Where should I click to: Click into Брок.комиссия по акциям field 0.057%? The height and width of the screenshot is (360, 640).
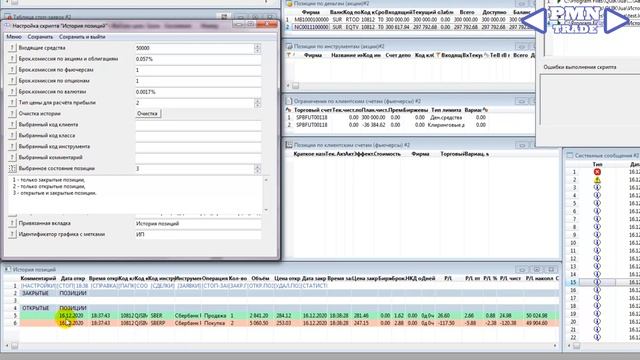(x=198, y=59)
